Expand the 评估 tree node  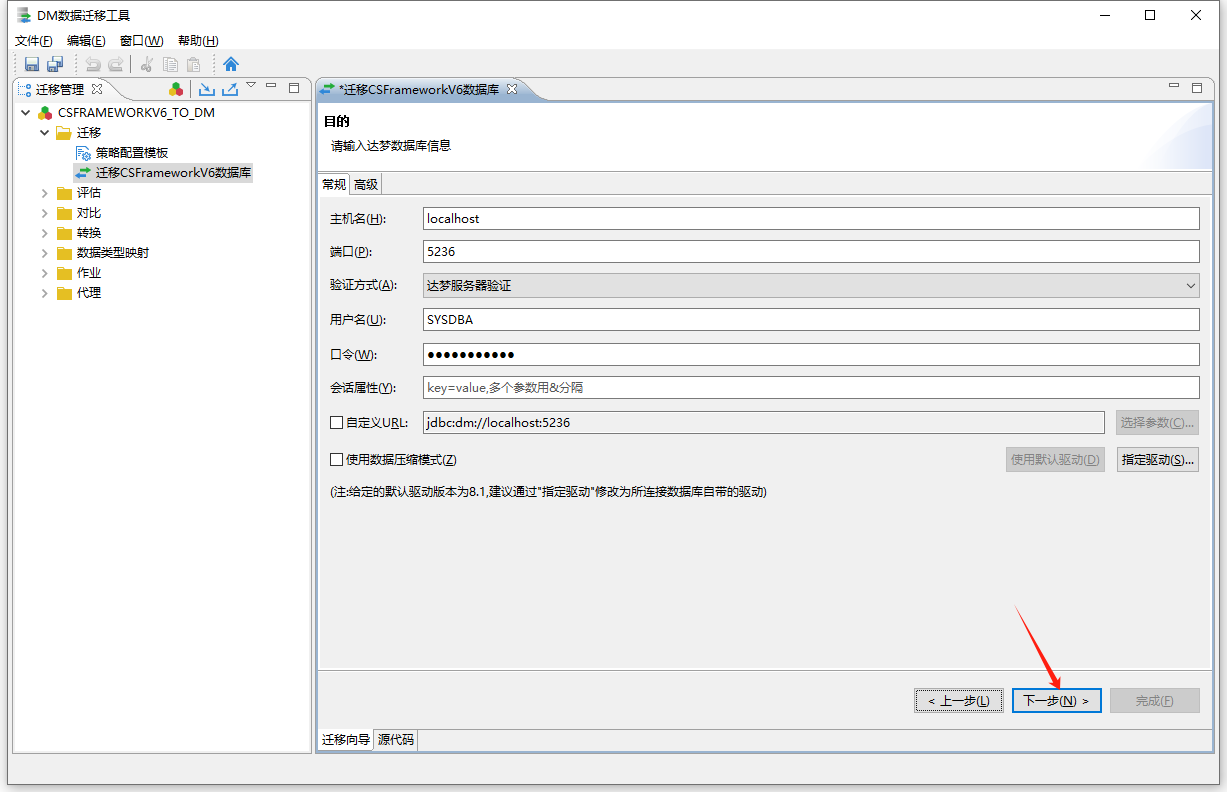pyautogui.click(x=45, y=193)
